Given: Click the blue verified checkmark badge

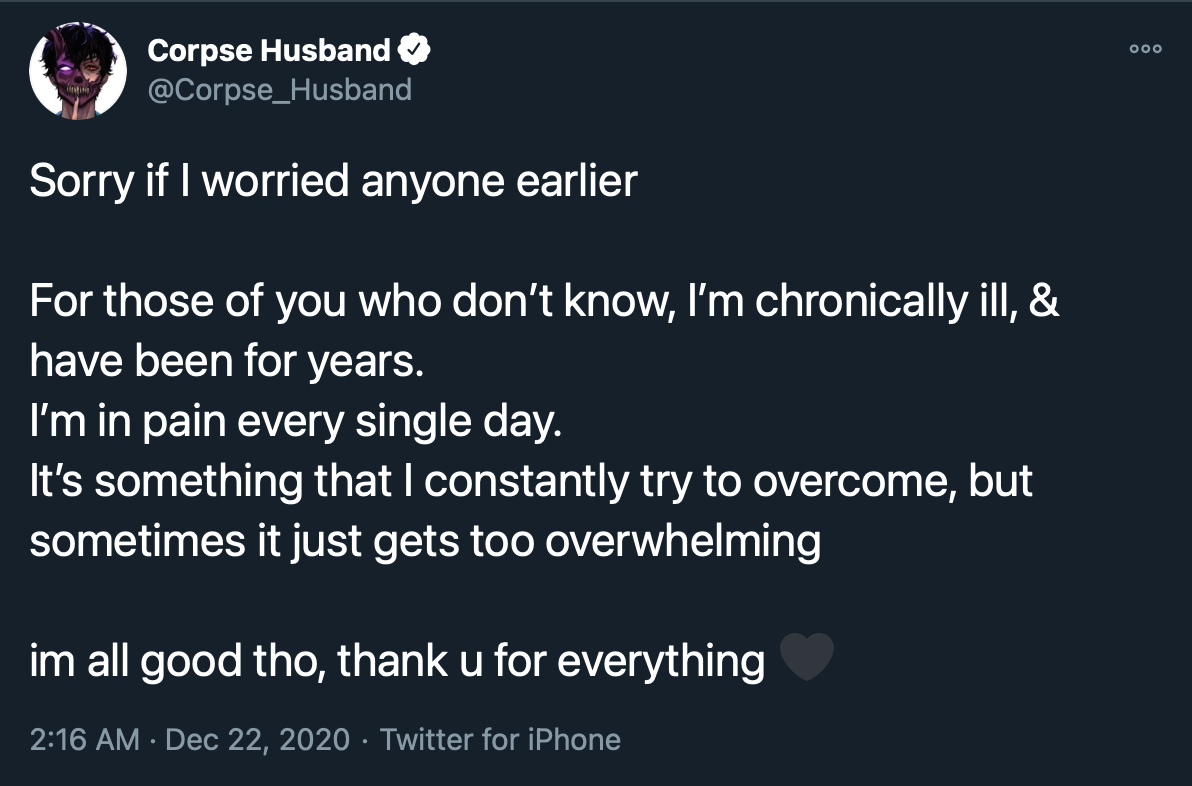Looking at the screenshot, I should pyautogui.click(x=414, y=50).
